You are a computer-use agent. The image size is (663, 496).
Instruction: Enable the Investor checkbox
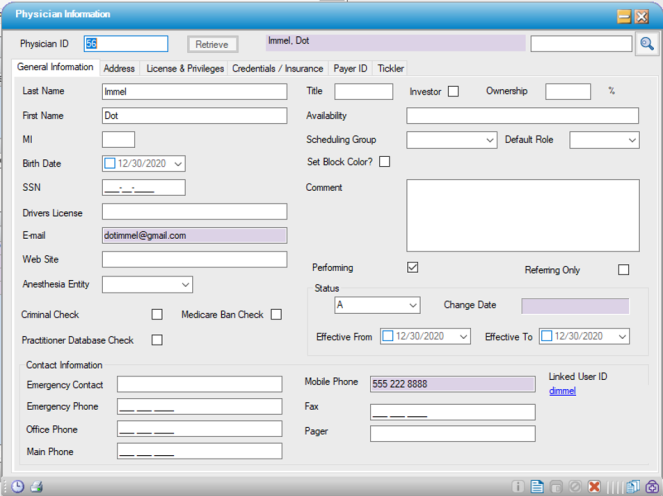click(x=453, y=92)
